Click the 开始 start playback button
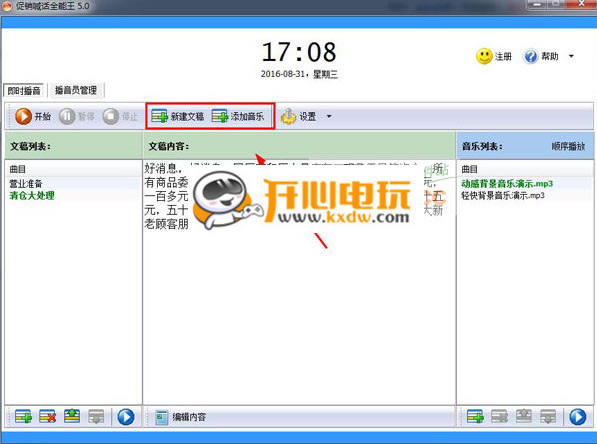 [33, 116]
